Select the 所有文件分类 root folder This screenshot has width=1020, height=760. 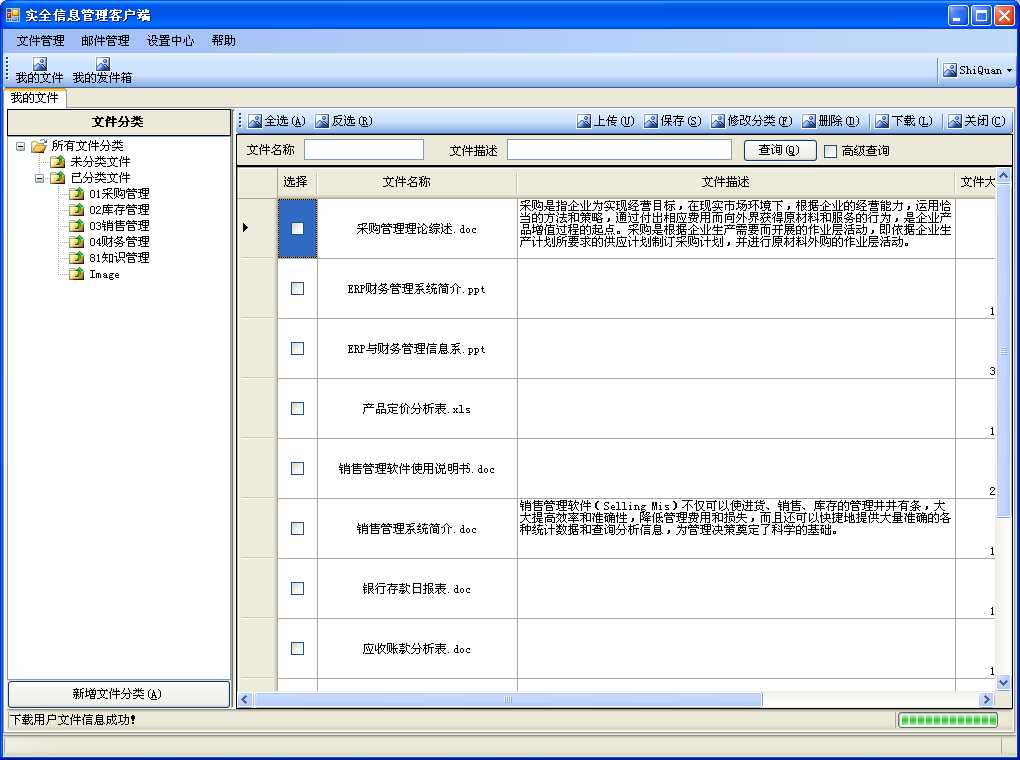click(x=77, y=146)
